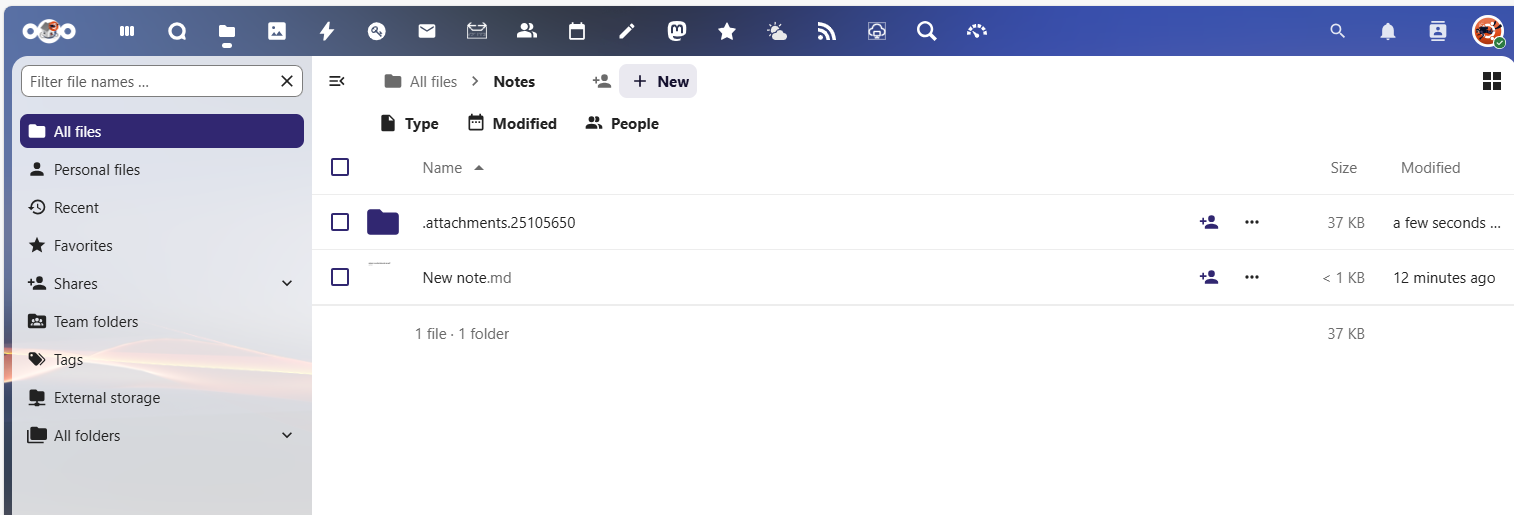Expand the All folders tree
The width and height of the screenshot is (1514, 515).
[x=287, y=436]
